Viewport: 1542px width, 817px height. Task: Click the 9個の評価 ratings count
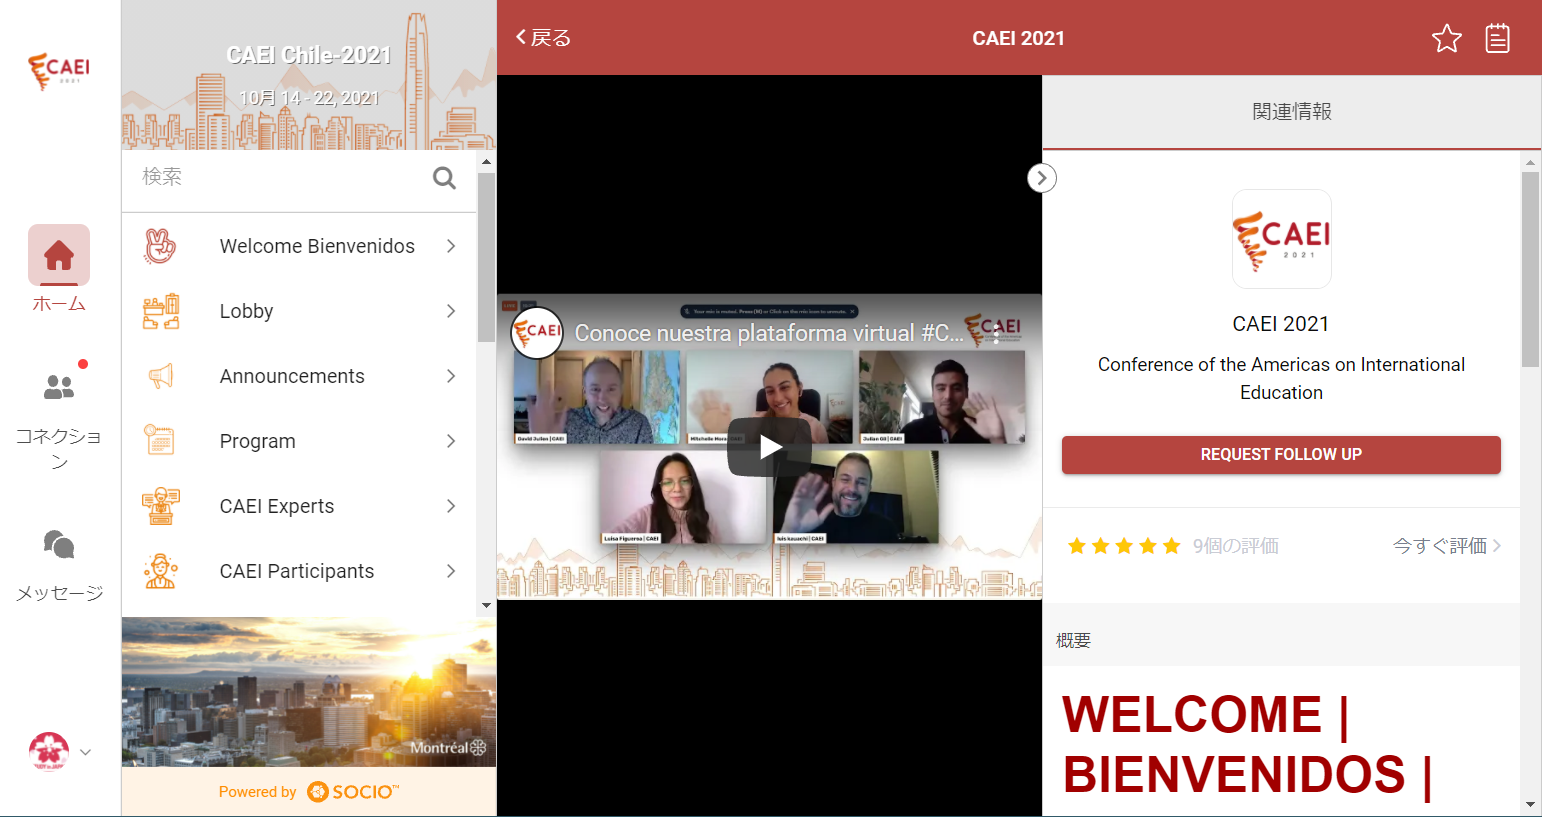[x=1236, y=546]
